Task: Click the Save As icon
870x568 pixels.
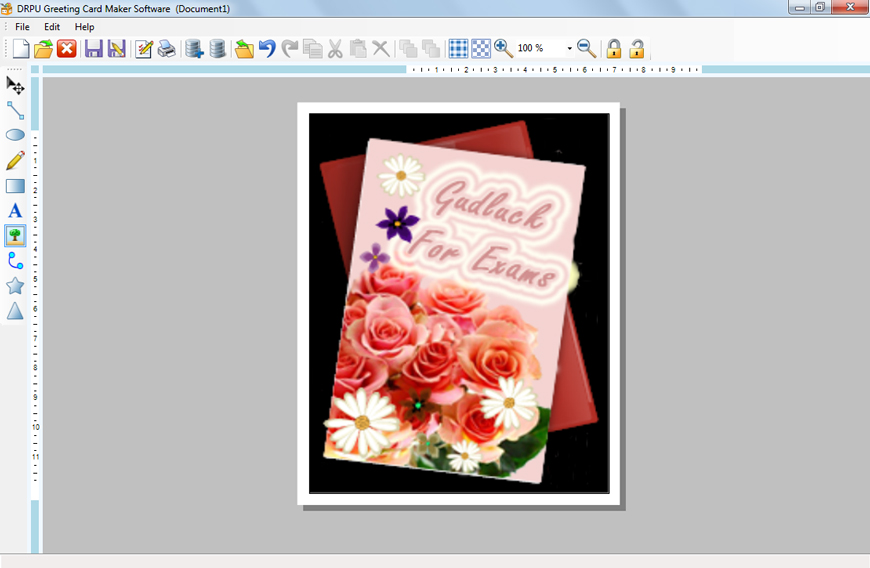Action: click(117, 49)
